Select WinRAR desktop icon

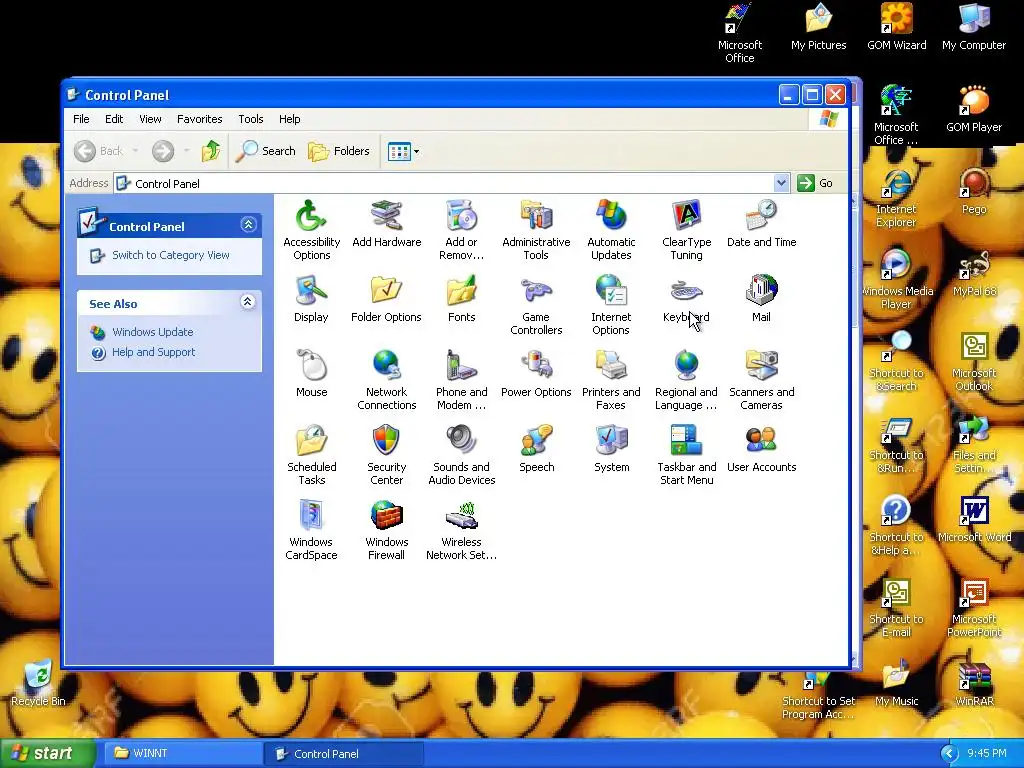(x=974, y=684)
